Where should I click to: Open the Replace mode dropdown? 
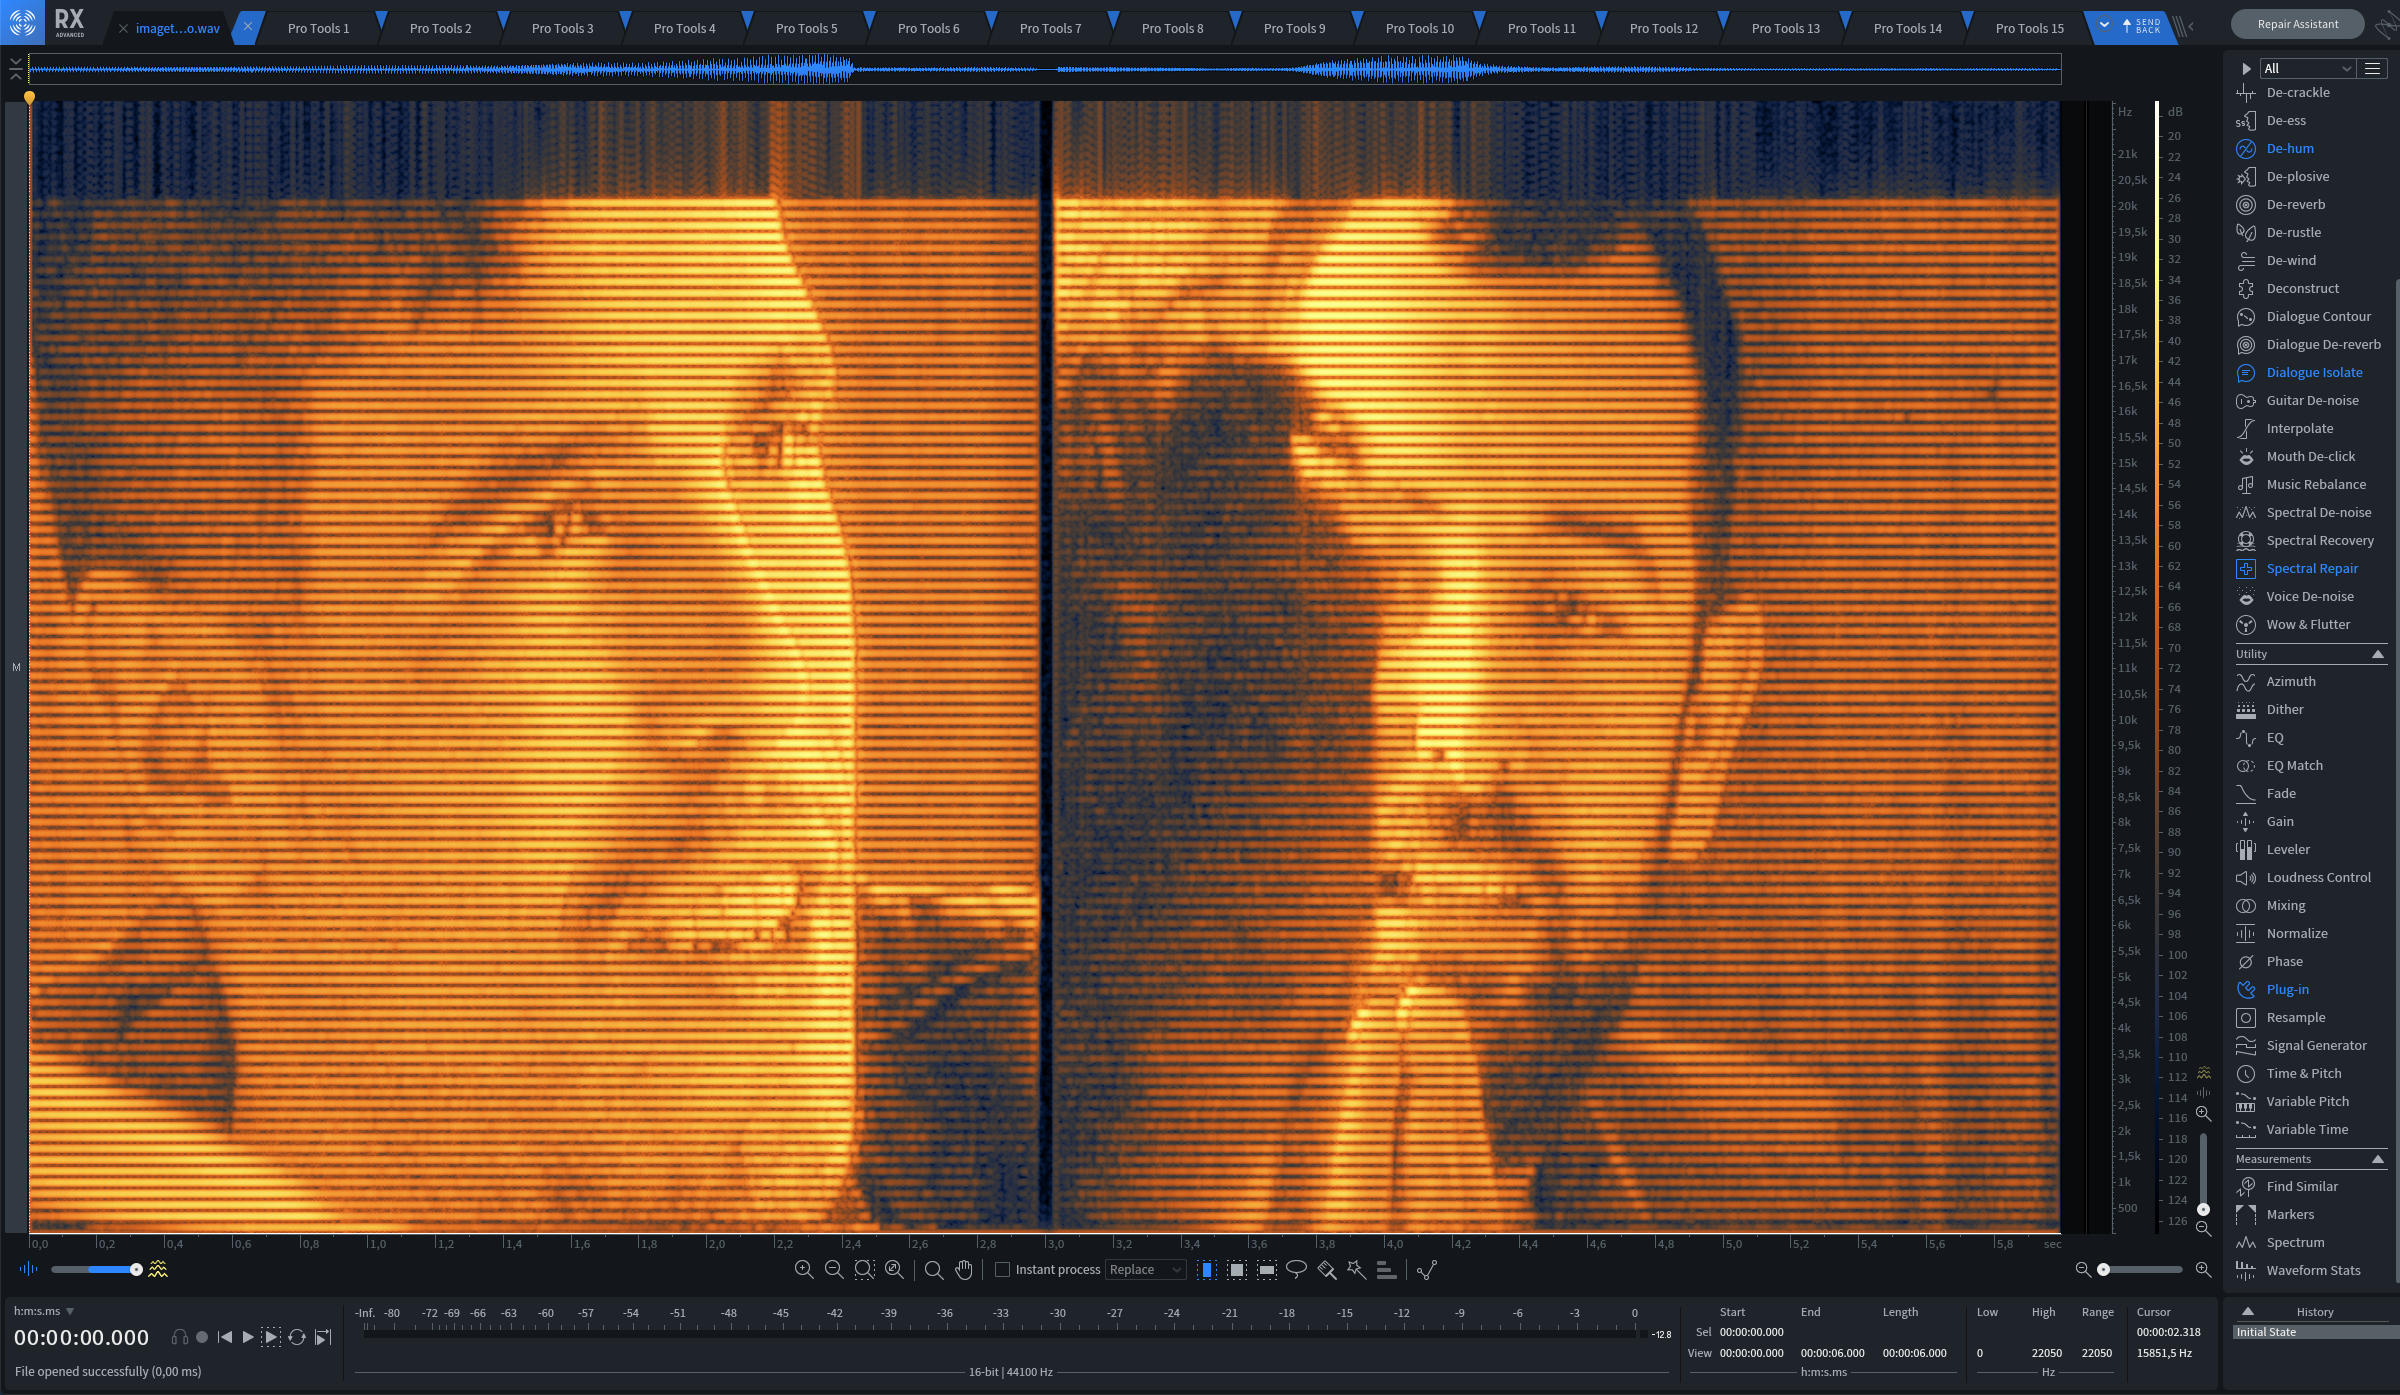1145,1269
